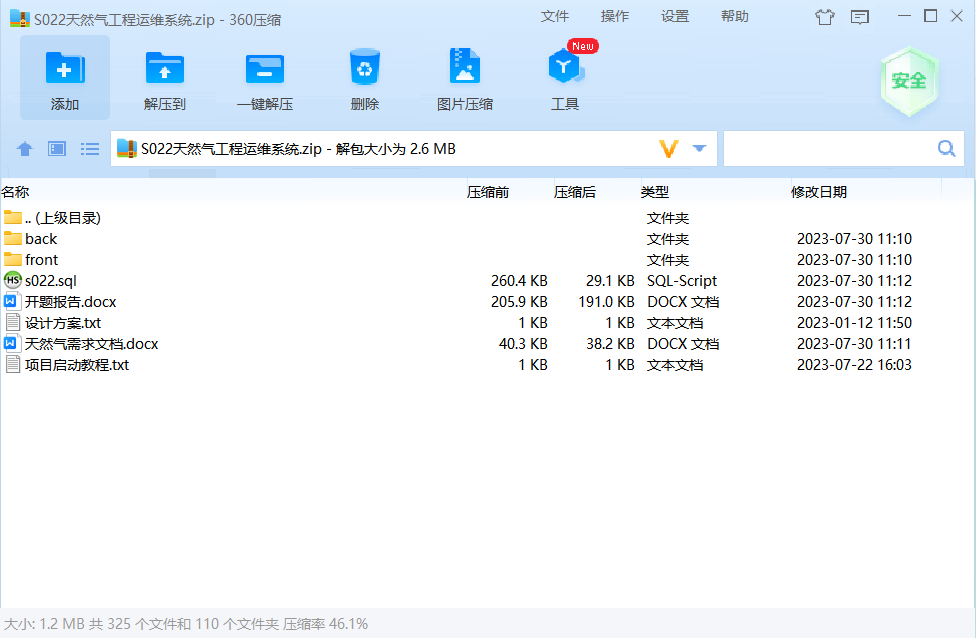The image size is (976, 638).
Task: Sort by 修改日期 column header
Action: click(x=819, y=192)
